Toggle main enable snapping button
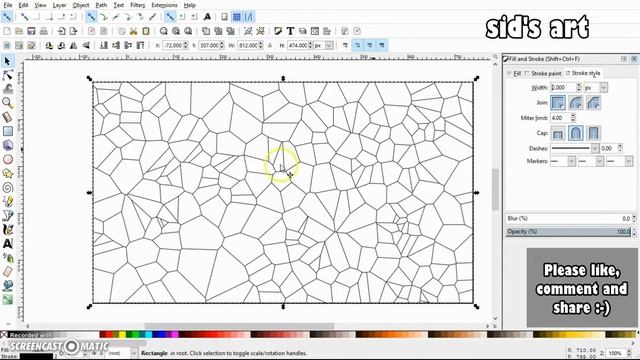 point(7,17)
